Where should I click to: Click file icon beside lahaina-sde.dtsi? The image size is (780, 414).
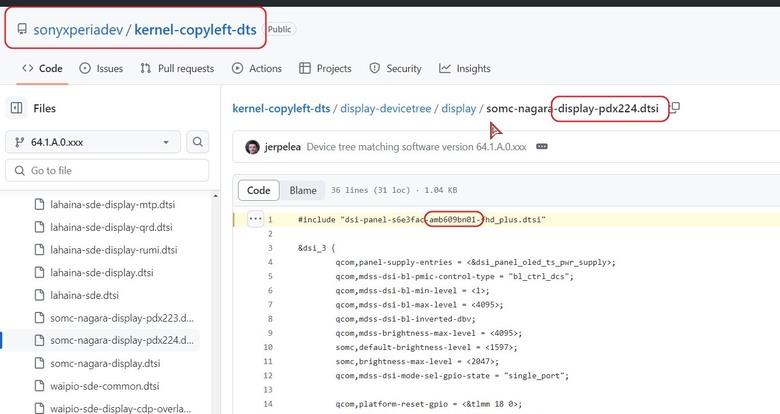[39, 296]
